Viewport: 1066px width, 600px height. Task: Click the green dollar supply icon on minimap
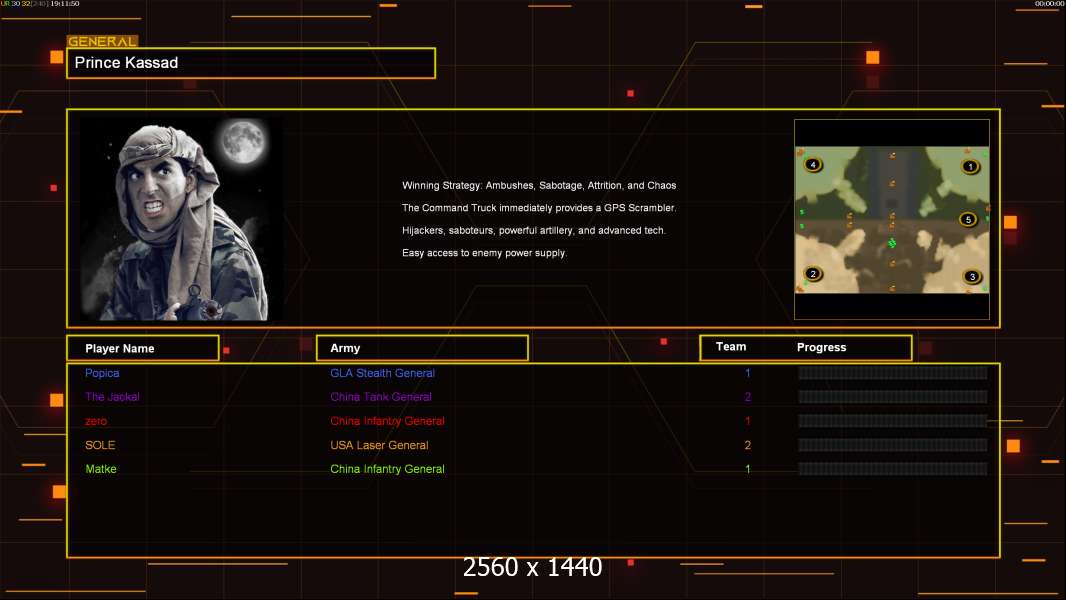(892, 243)
